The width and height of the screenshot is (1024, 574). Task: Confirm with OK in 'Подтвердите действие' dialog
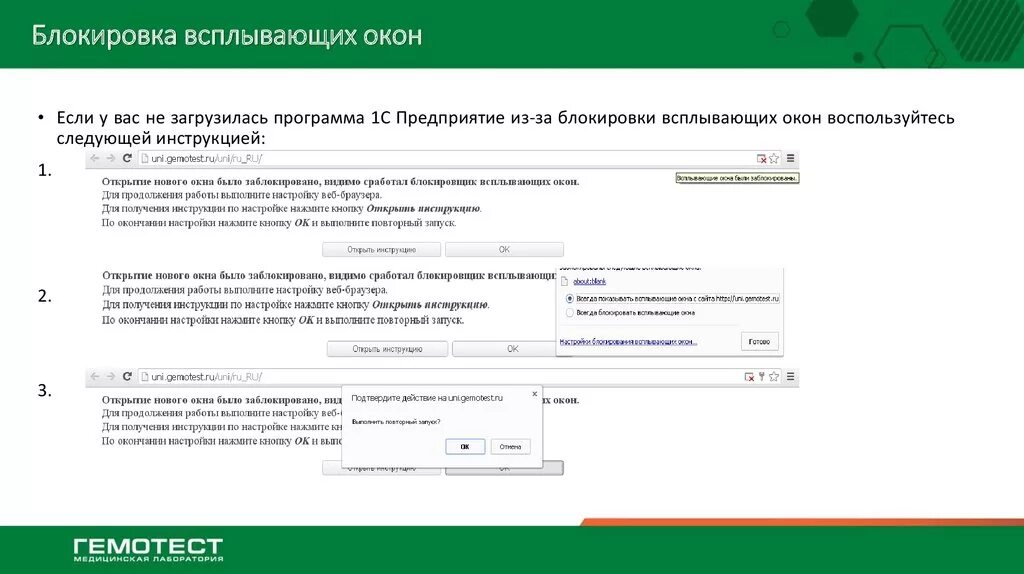pyautogui.click(x=465, y=447)
